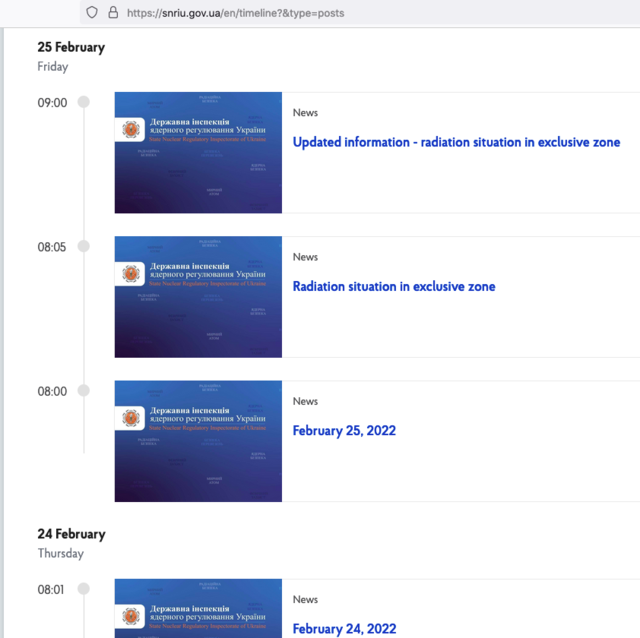The height and width of the screenshot is (638, 640).
Task: Click the inspectorate emblem in 08:01 thumbnail
Action: [x=131, y=616]
